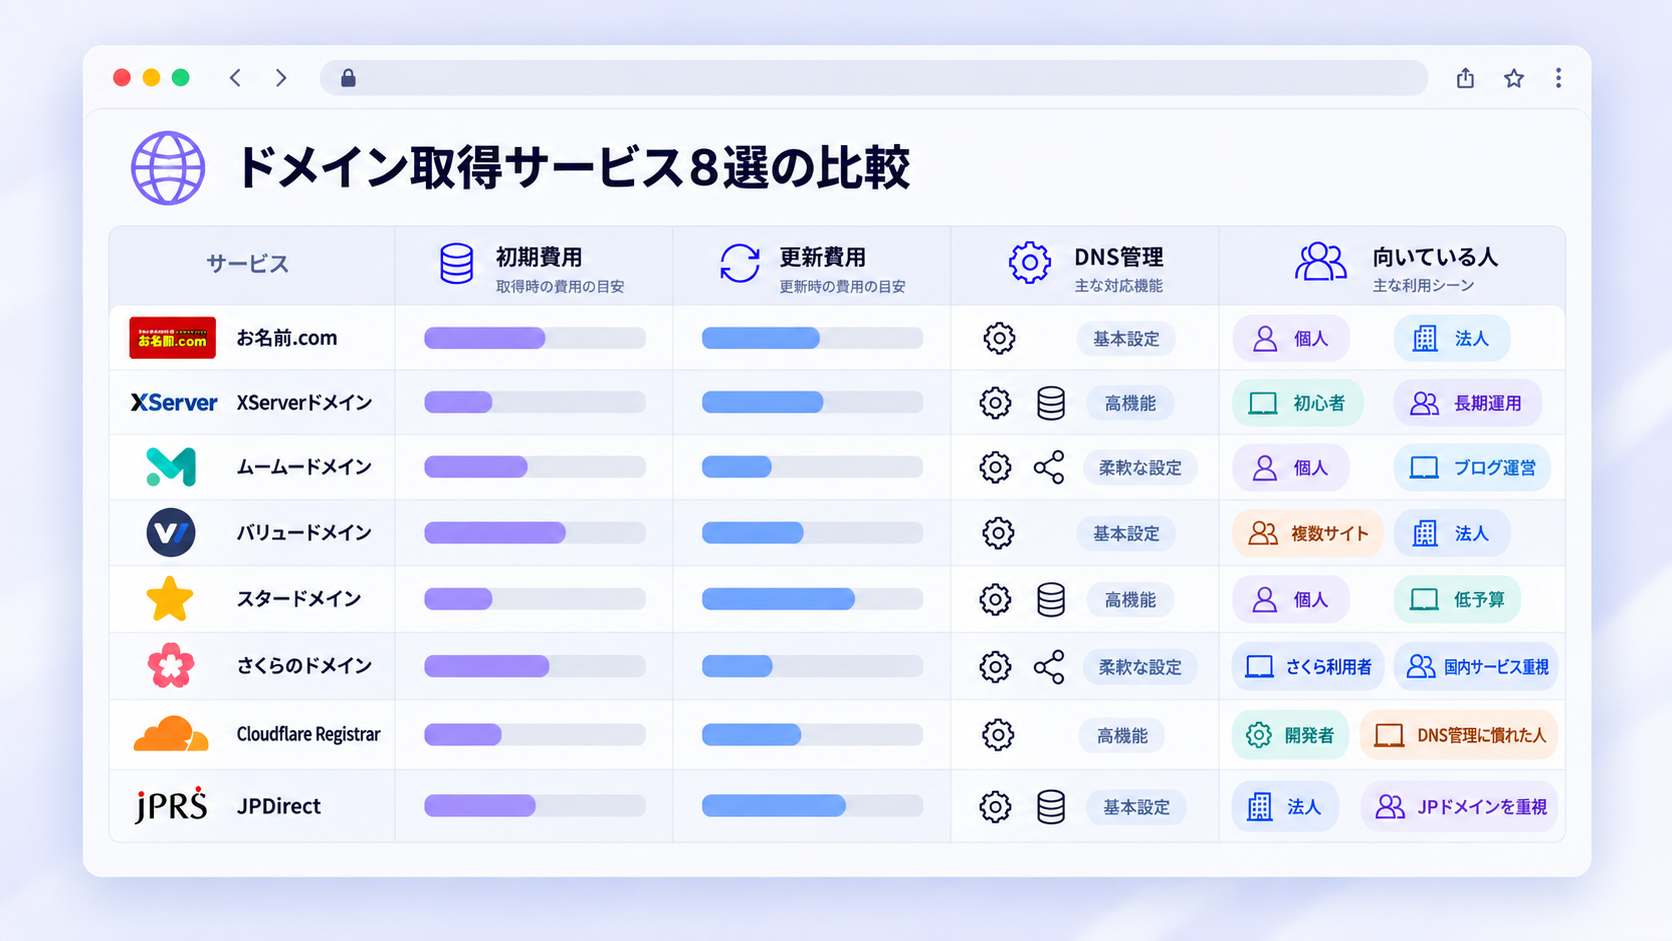Click the DNS管理 column header text

click(x=1118, y=257)
